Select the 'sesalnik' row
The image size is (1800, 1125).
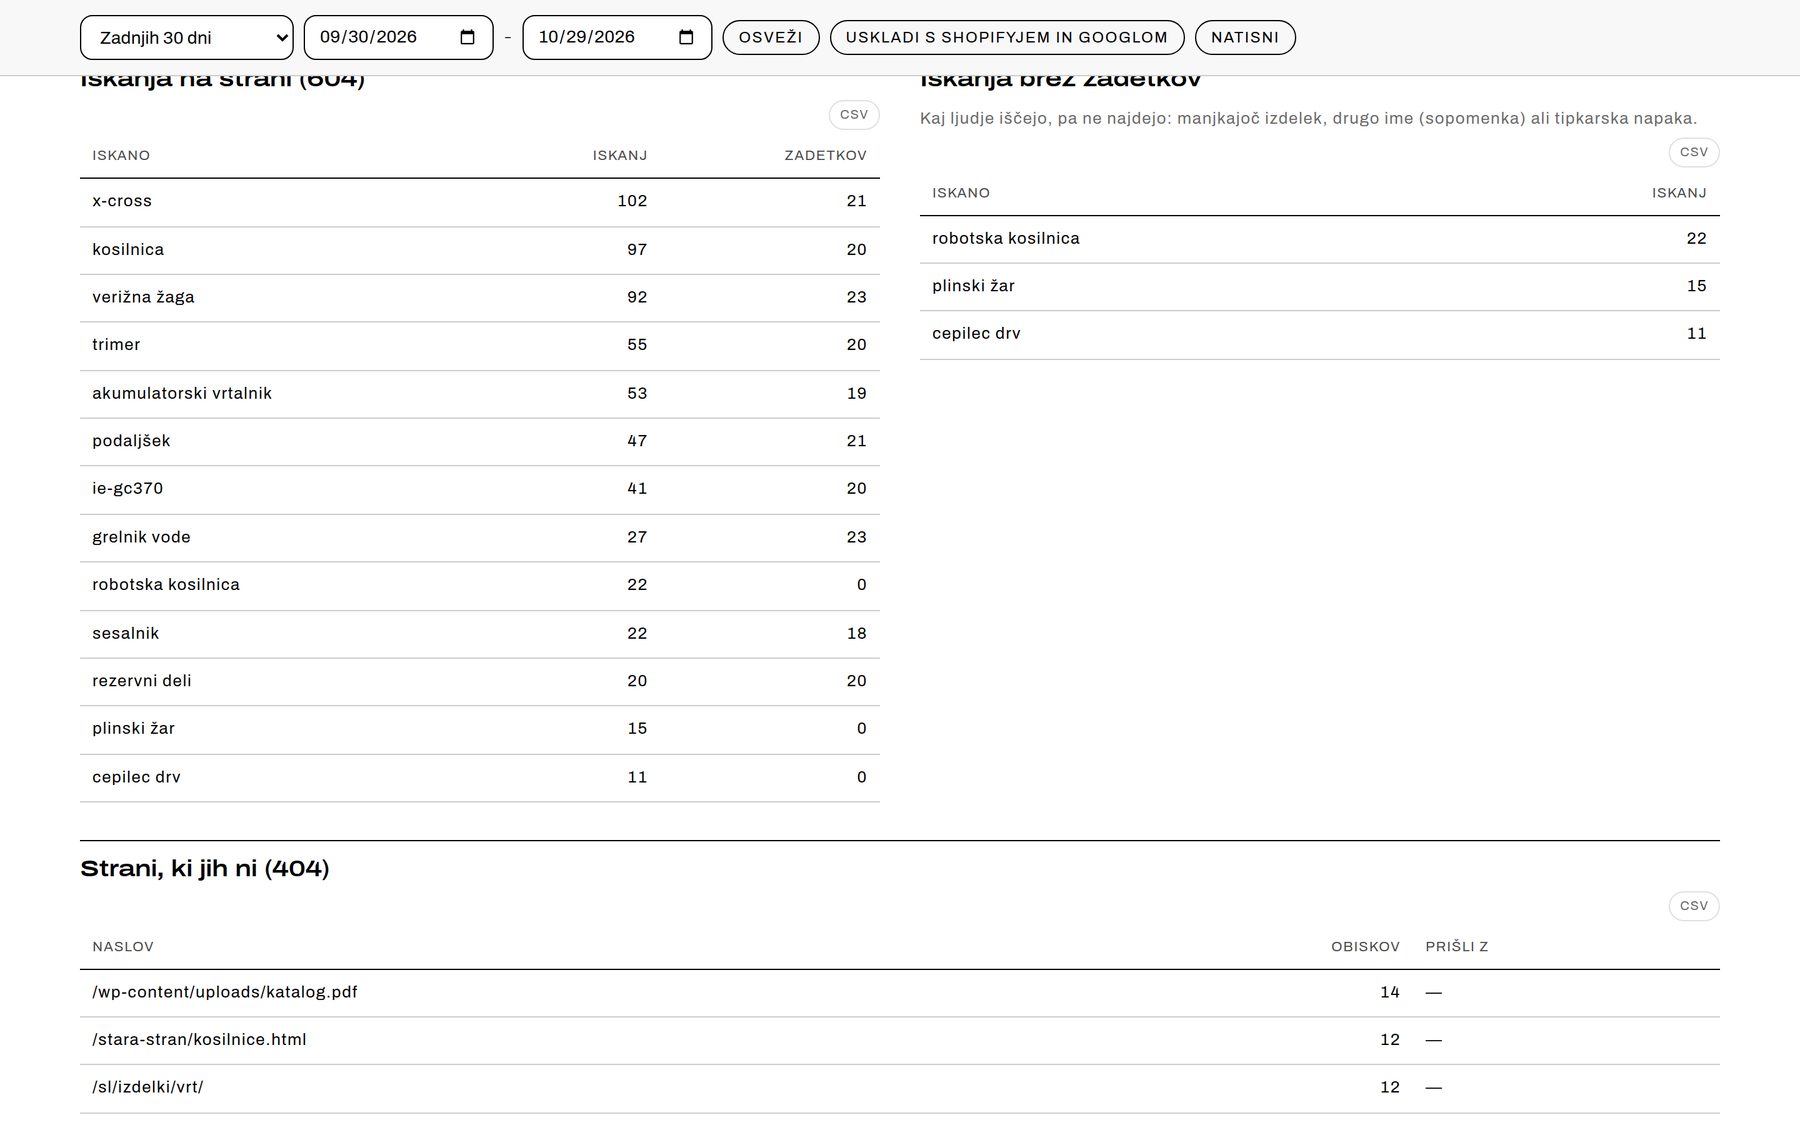tap(480, 634)
